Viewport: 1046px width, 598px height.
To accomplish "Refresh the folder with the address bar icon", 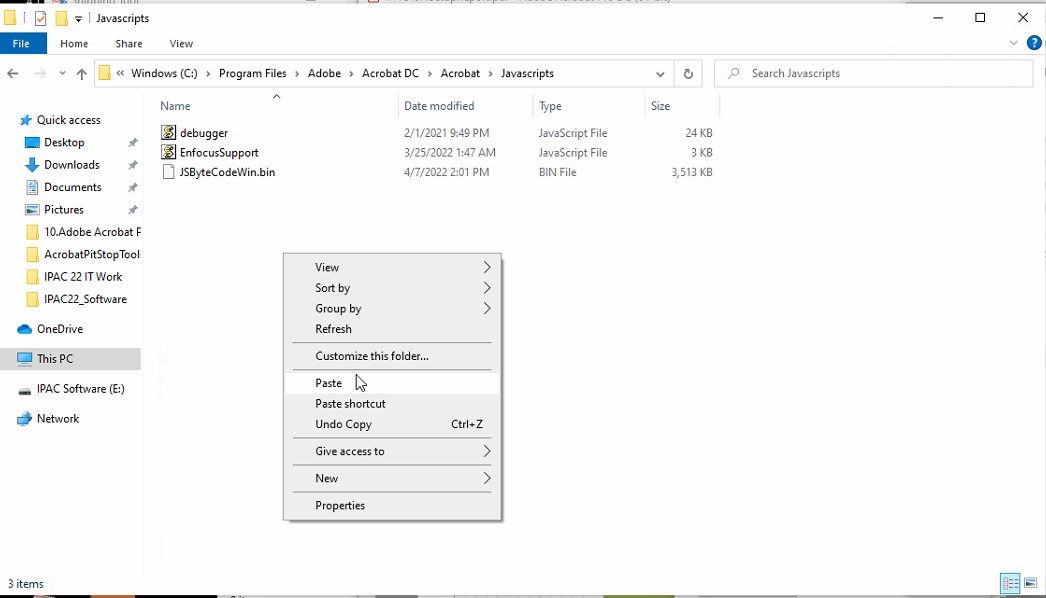I will click(x=688, y=74).
